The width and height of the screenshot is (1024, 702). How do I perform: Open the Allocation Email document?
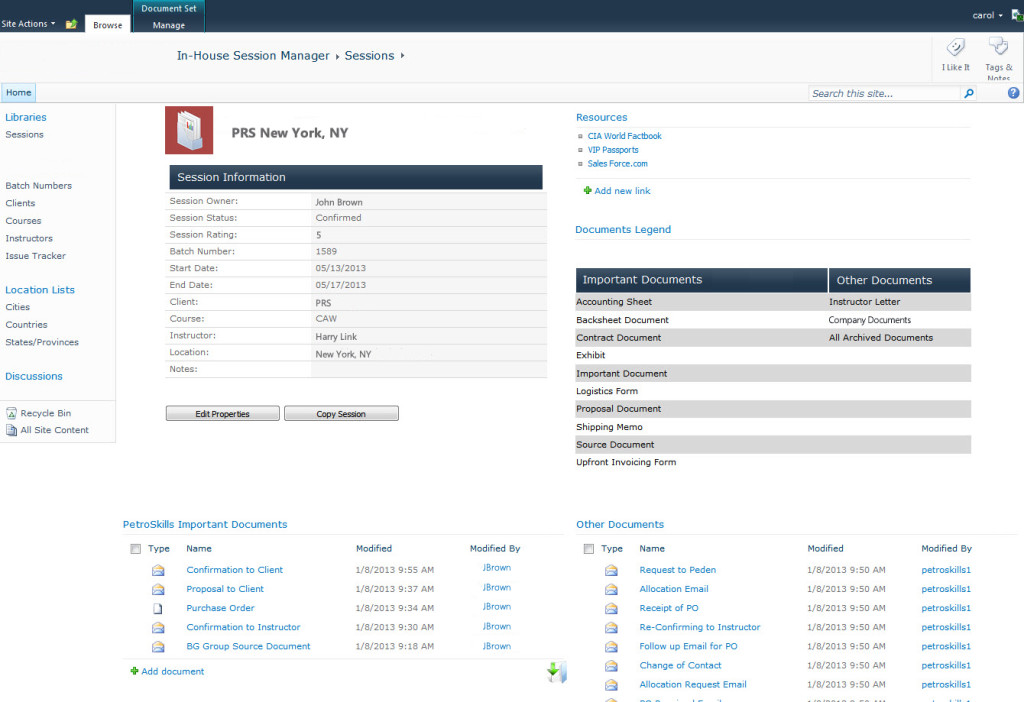[673, 589]
